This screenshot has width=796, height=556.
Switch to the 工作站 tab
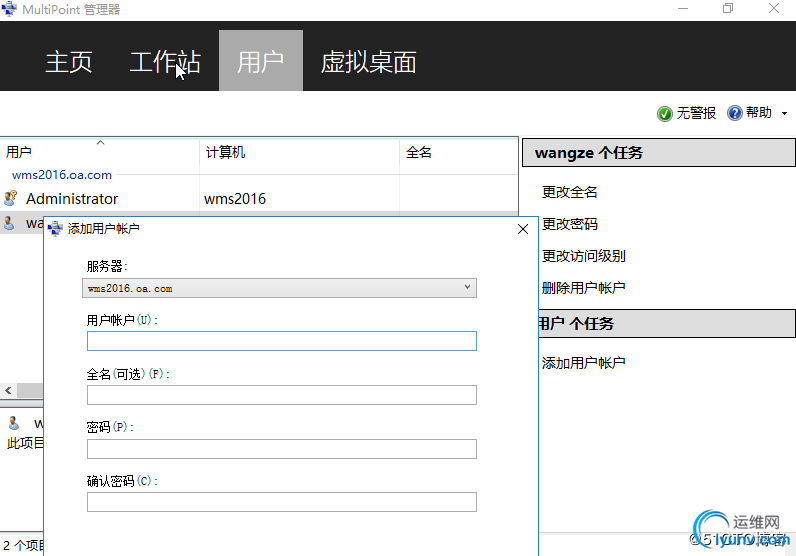point(165,61)
